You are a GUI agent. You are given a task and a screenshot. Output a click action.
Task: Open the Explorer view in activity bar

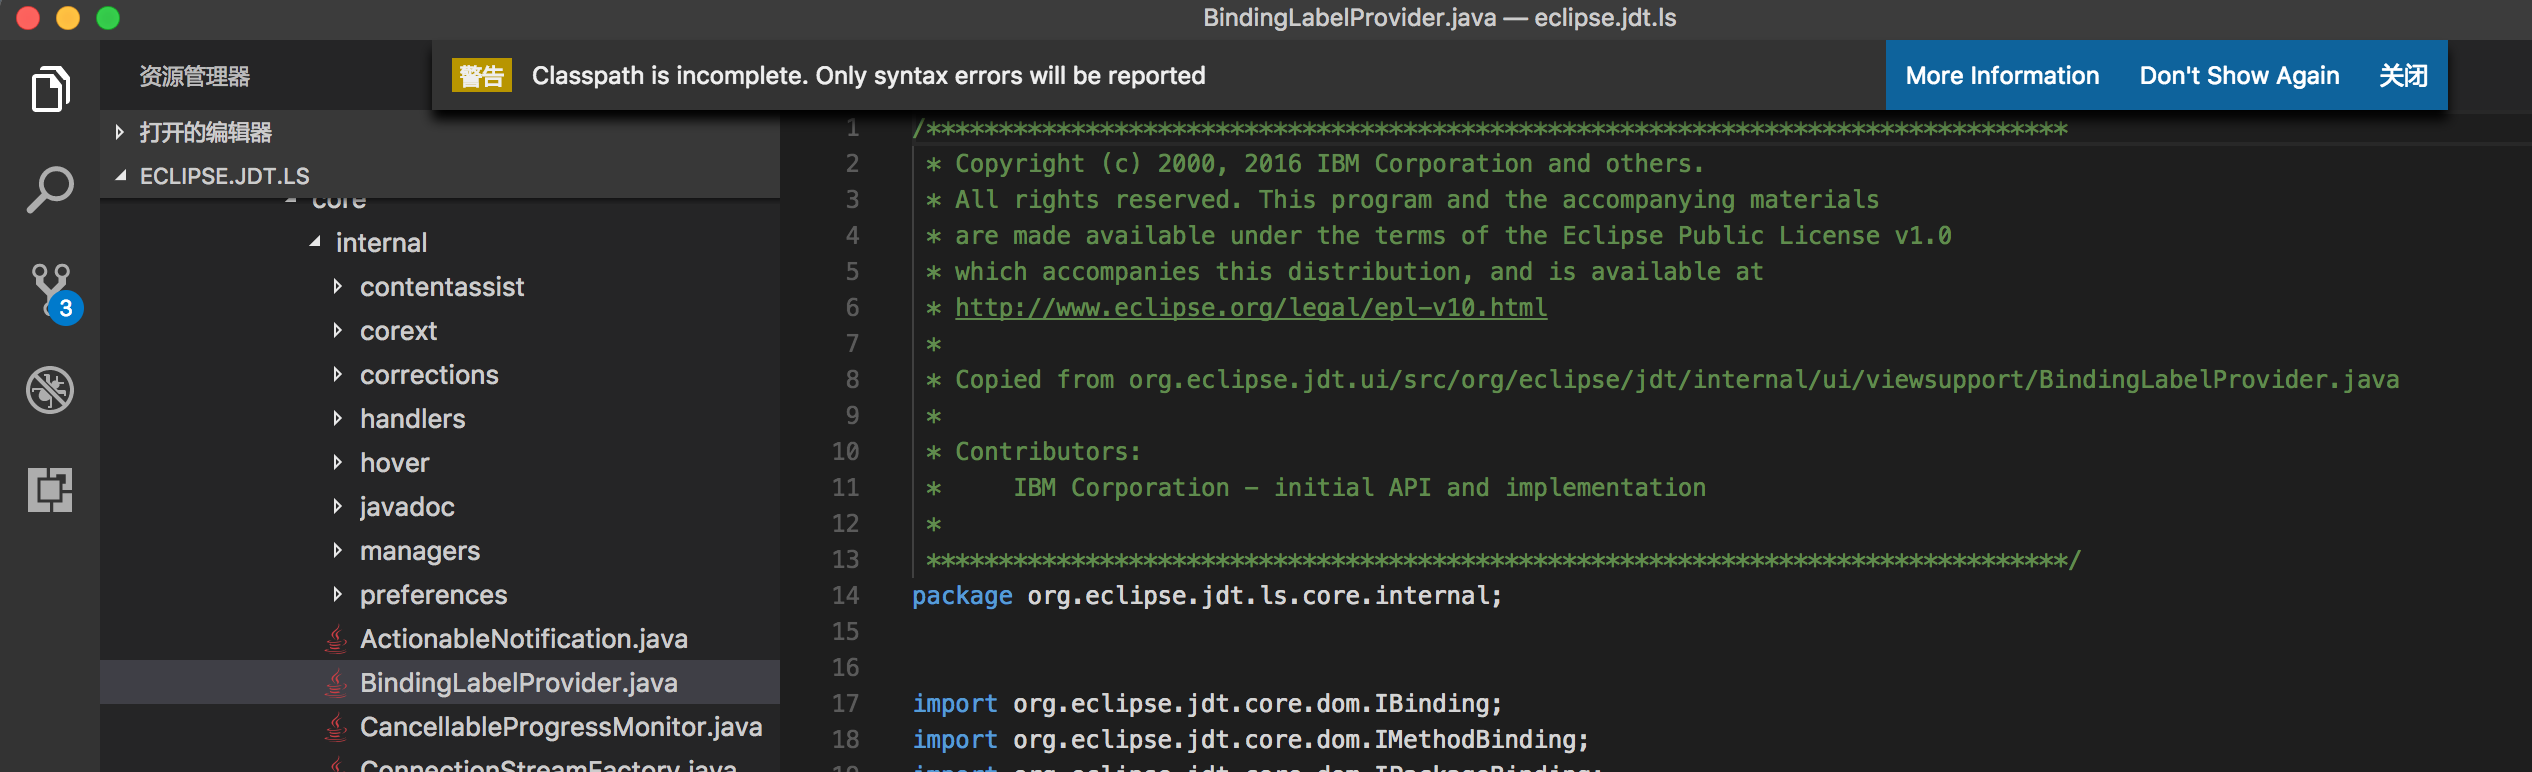pyautogui.click(x=50, y=90)
